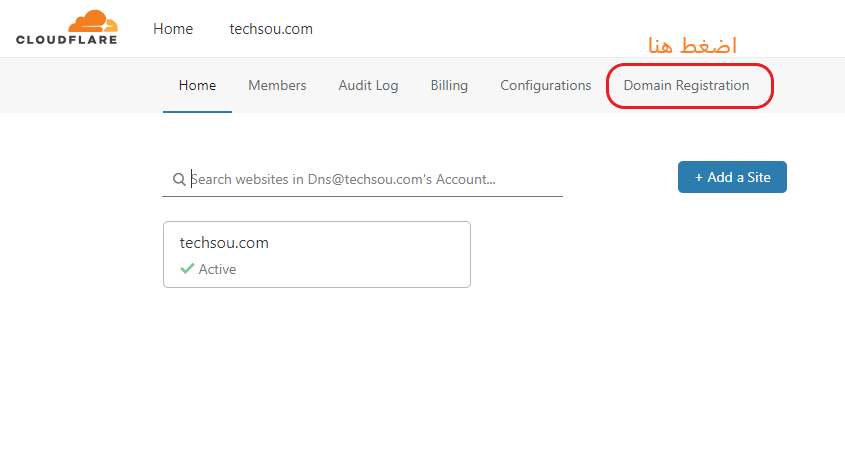Open the Audit Log tab

(368, 85)
